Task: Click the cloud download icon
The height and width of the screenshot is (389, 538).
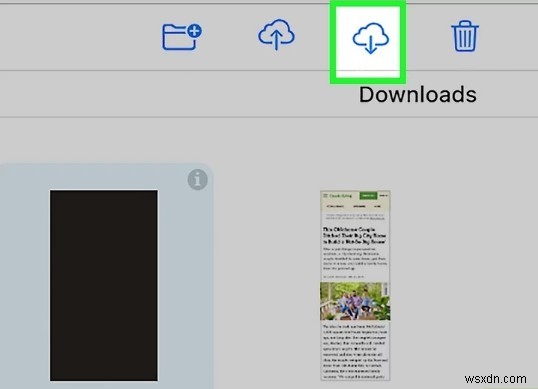Action: 371,38
